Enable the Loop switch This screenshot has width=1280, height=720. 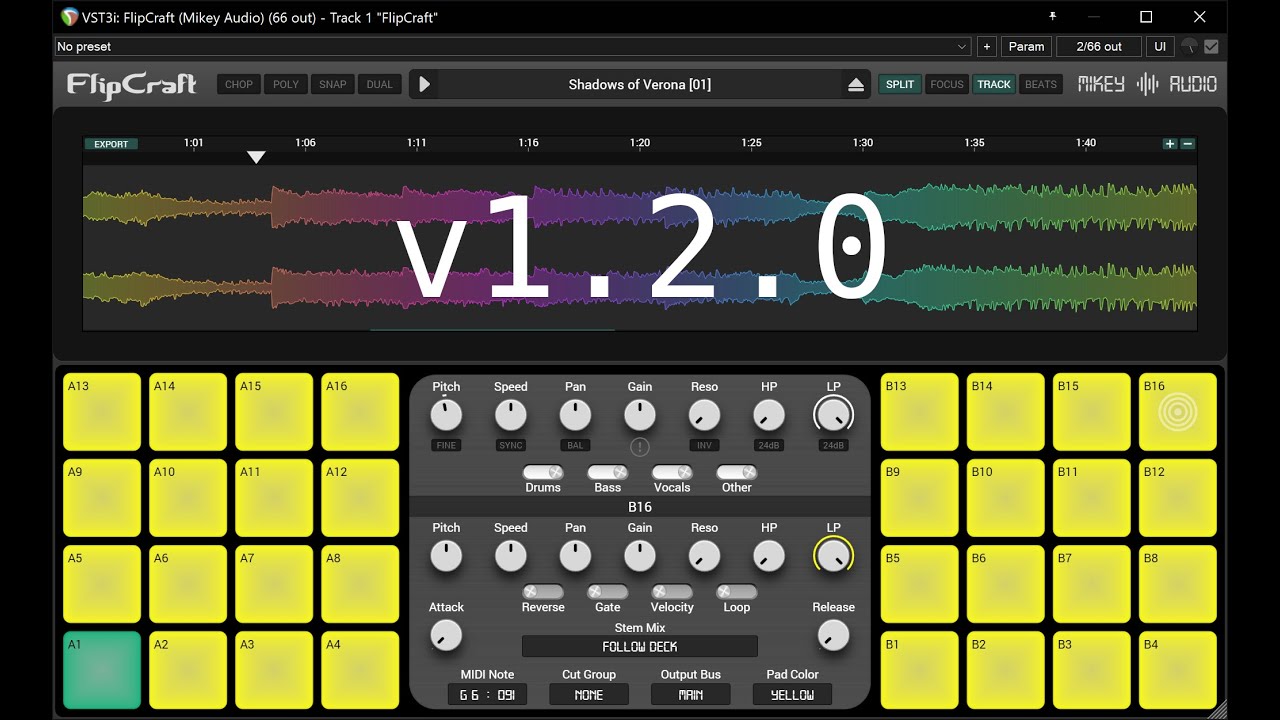[736, 592]
